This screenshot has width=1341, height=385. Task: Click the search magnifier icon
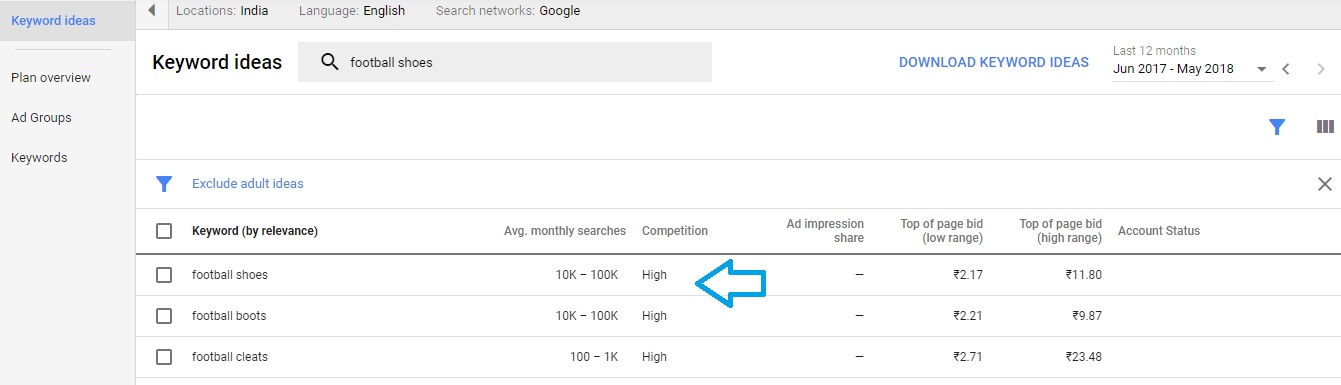click(x=329, y=62)
